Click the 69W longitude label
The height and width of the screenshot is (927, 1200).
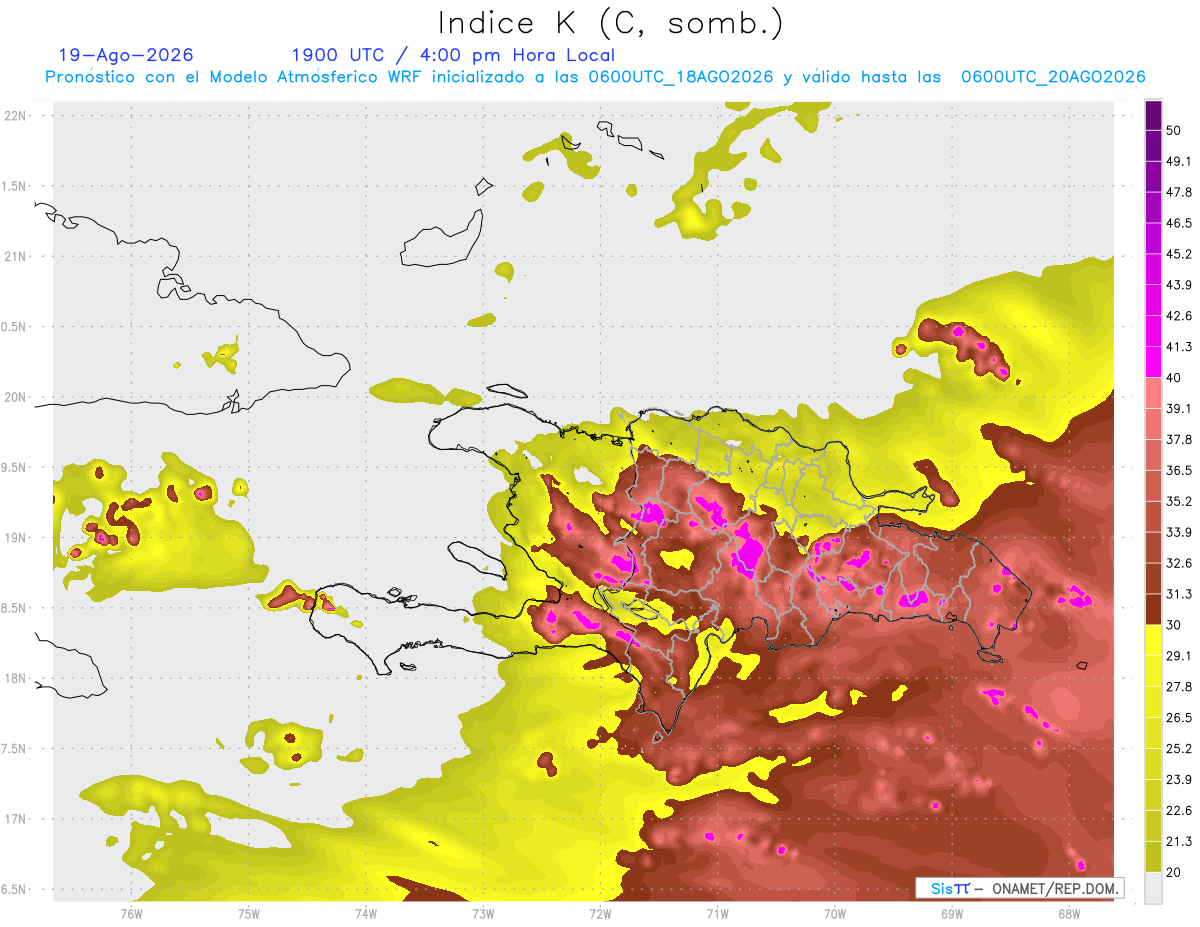coord(951,913)
